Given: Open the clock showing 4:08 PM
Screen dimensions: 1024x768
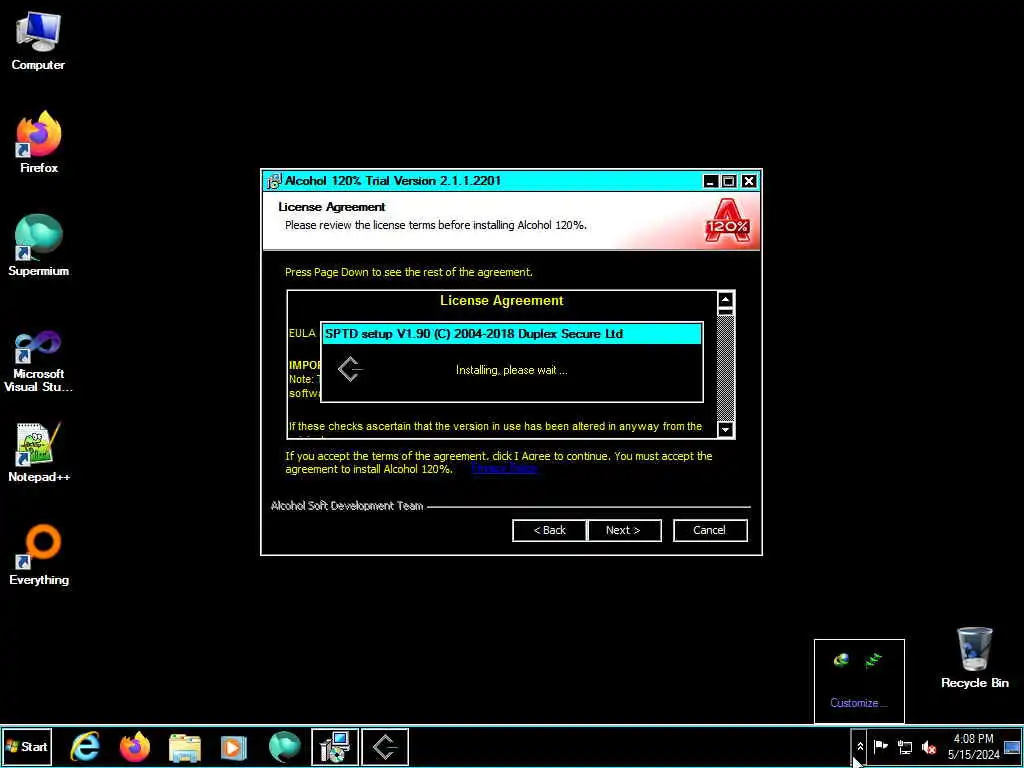Looking at the screenshot, I should click(x=973, y=746).
